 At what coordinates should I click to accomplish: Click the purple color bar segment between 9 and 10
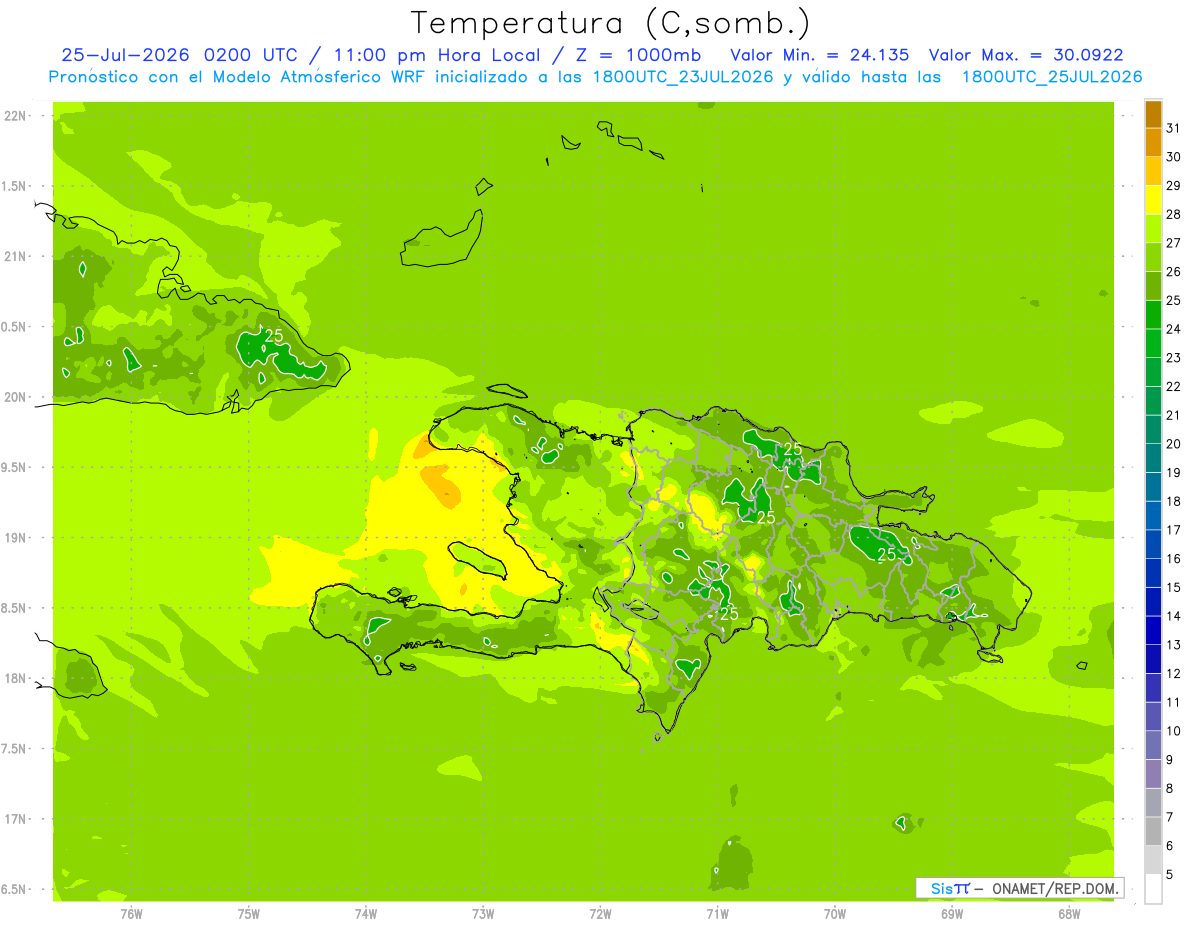coord(1153,745)
